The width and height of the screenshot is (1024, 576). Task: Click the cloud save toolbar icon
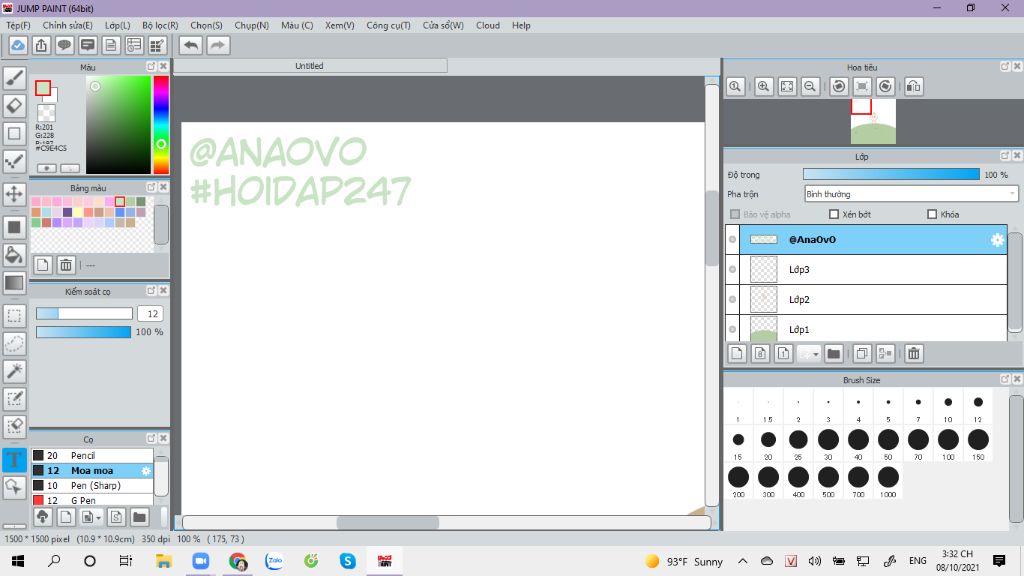[x=18, y=45]
